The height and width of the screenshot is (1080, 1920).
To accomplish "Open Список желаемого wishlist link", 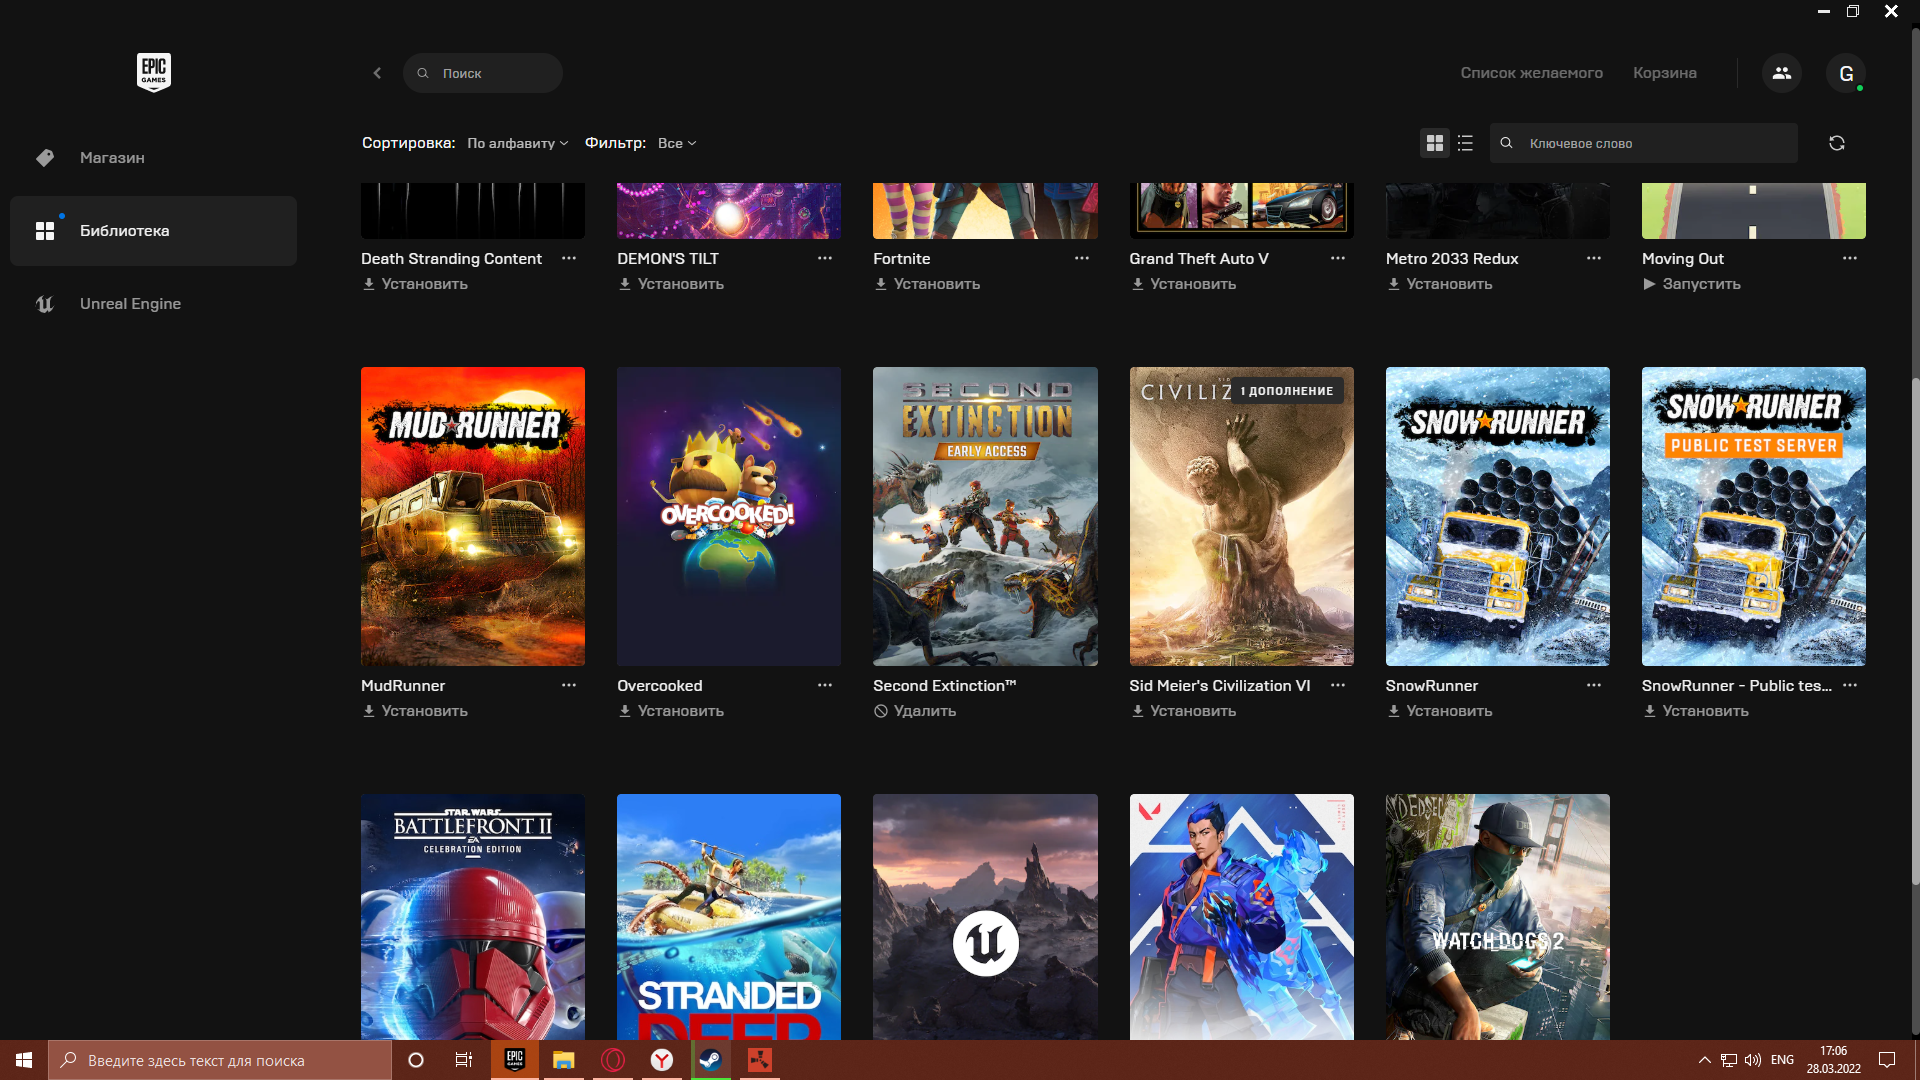I will 1532,72.
